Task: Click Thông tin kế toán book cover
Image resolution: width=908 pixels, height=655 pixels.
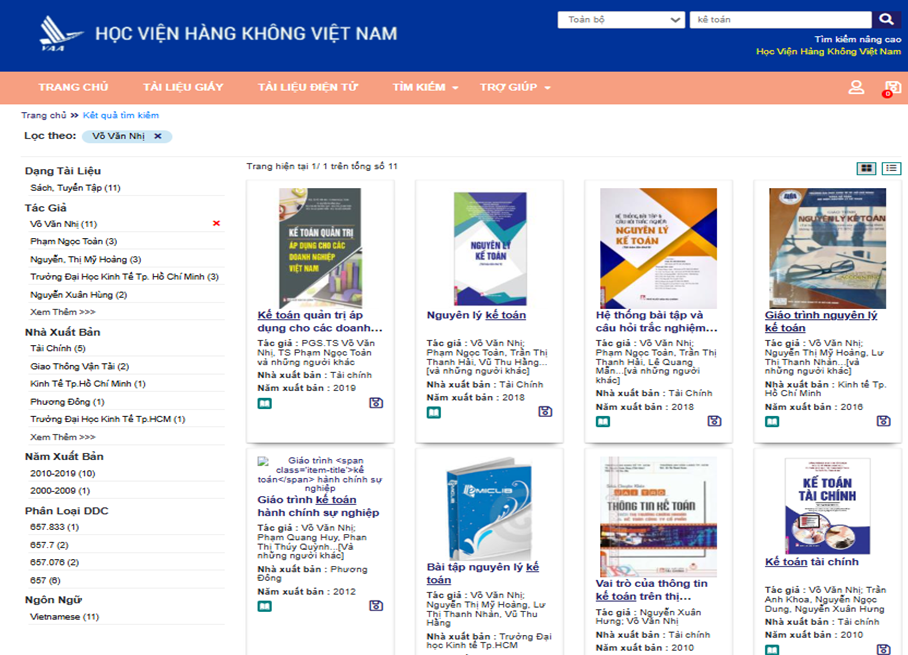Action: (x=658, y=517)
